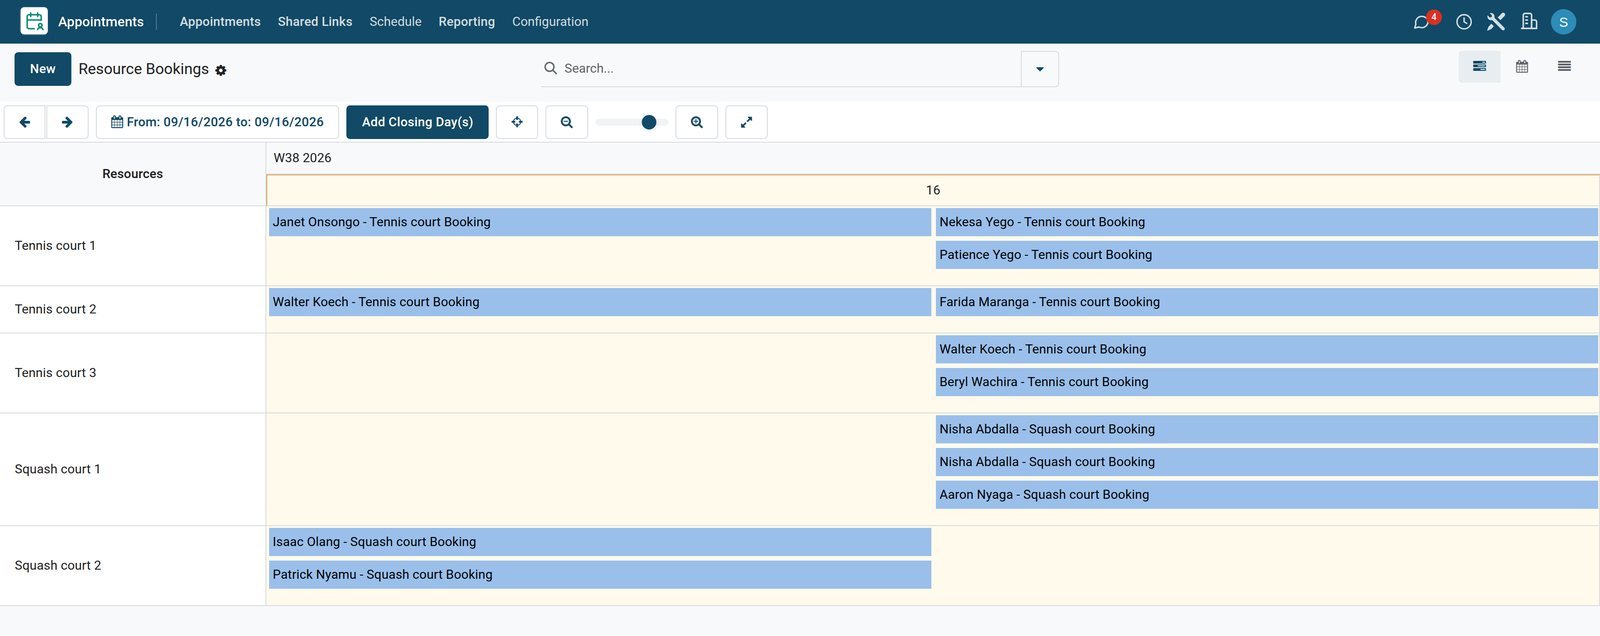Open the Appointments menu
The image size is (1600, 636).
tap(220, 22)
